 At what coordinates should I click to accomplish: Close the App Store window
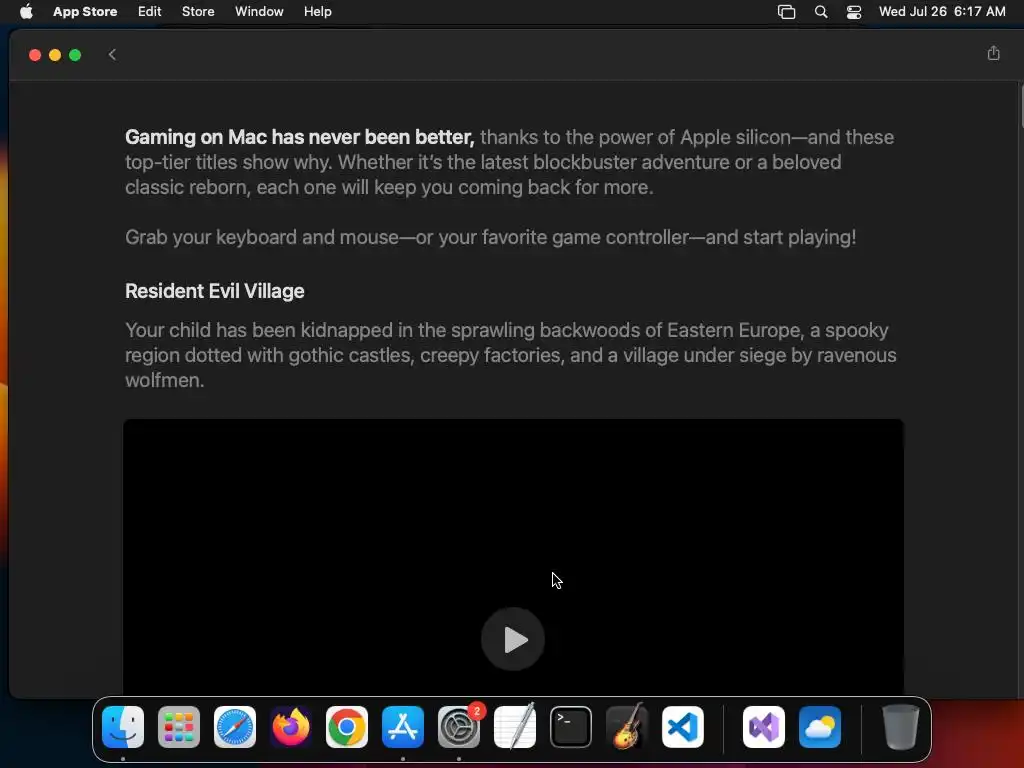point(35,55)
